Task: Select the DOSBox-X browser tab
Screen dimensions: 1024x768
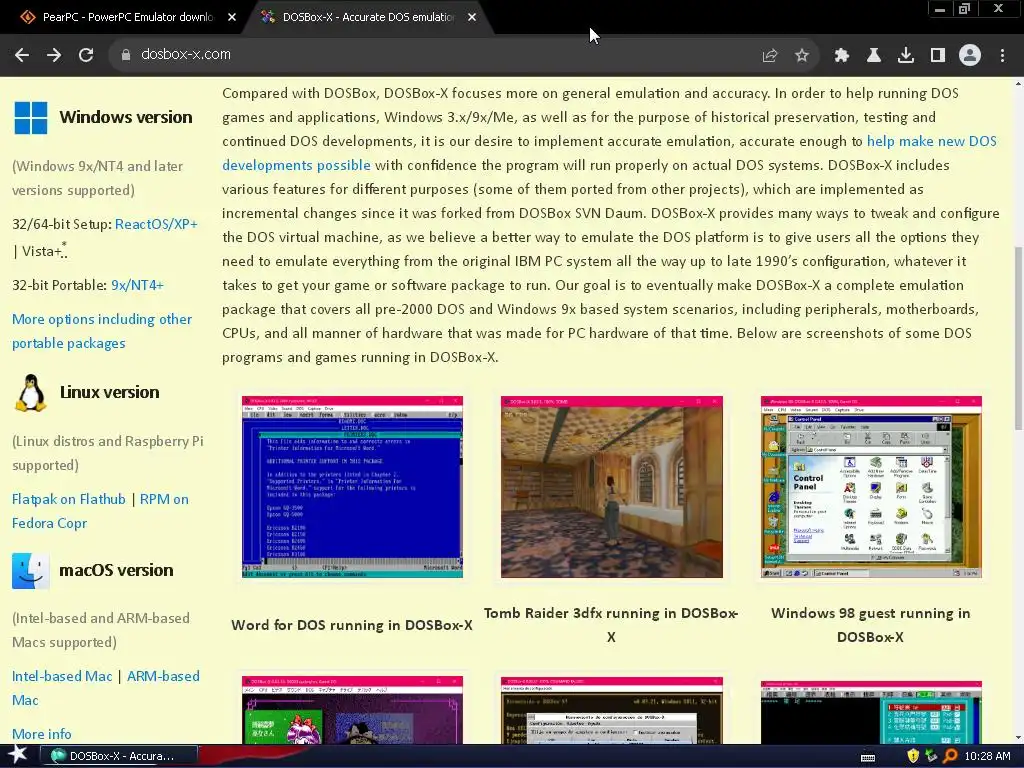Action: (367, 17)
